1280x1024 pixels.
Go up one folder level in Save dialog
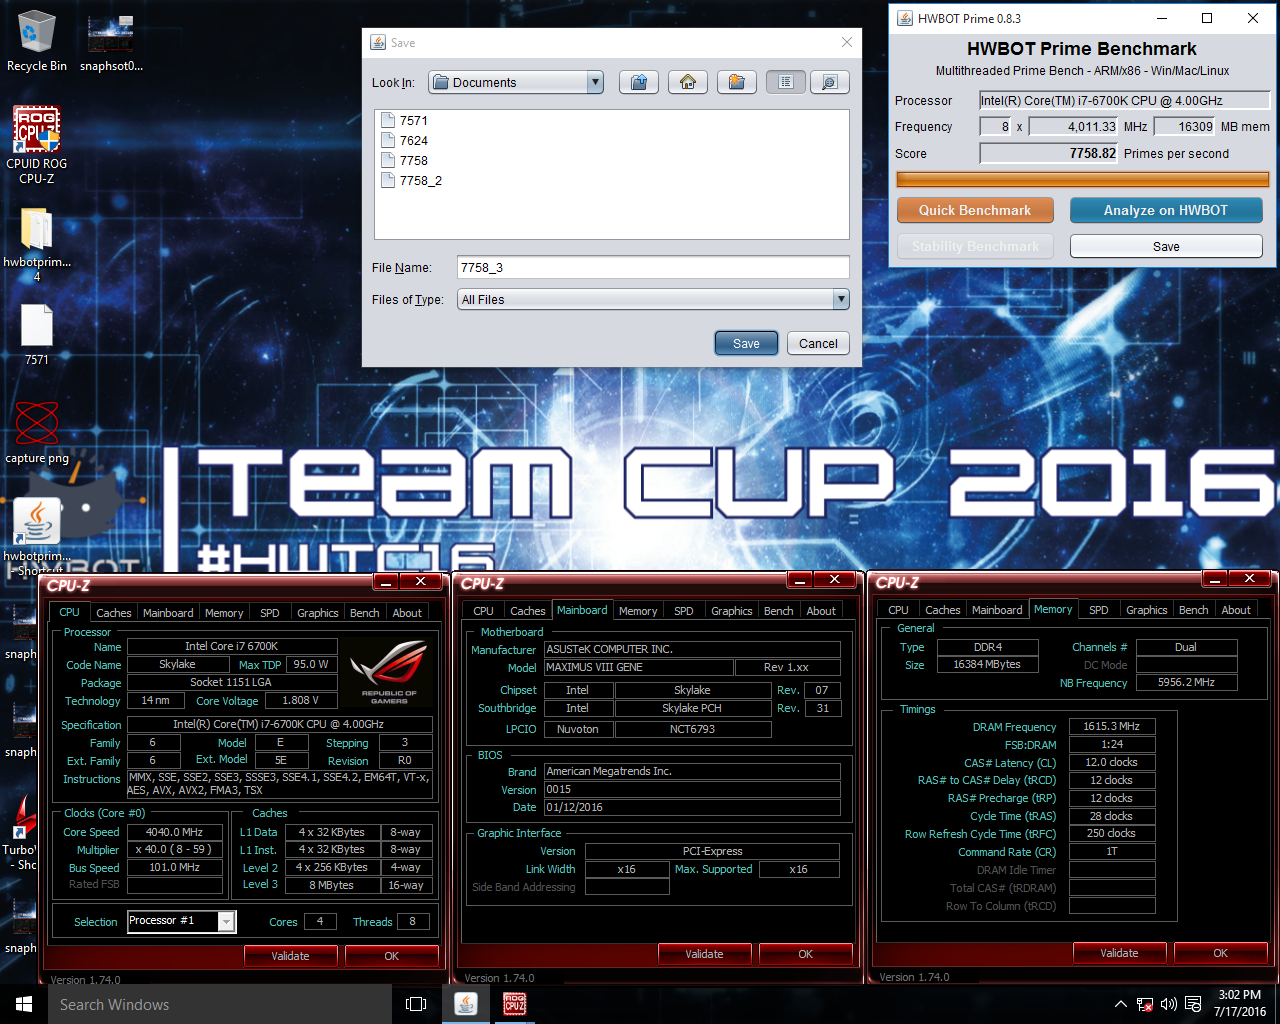639,82
